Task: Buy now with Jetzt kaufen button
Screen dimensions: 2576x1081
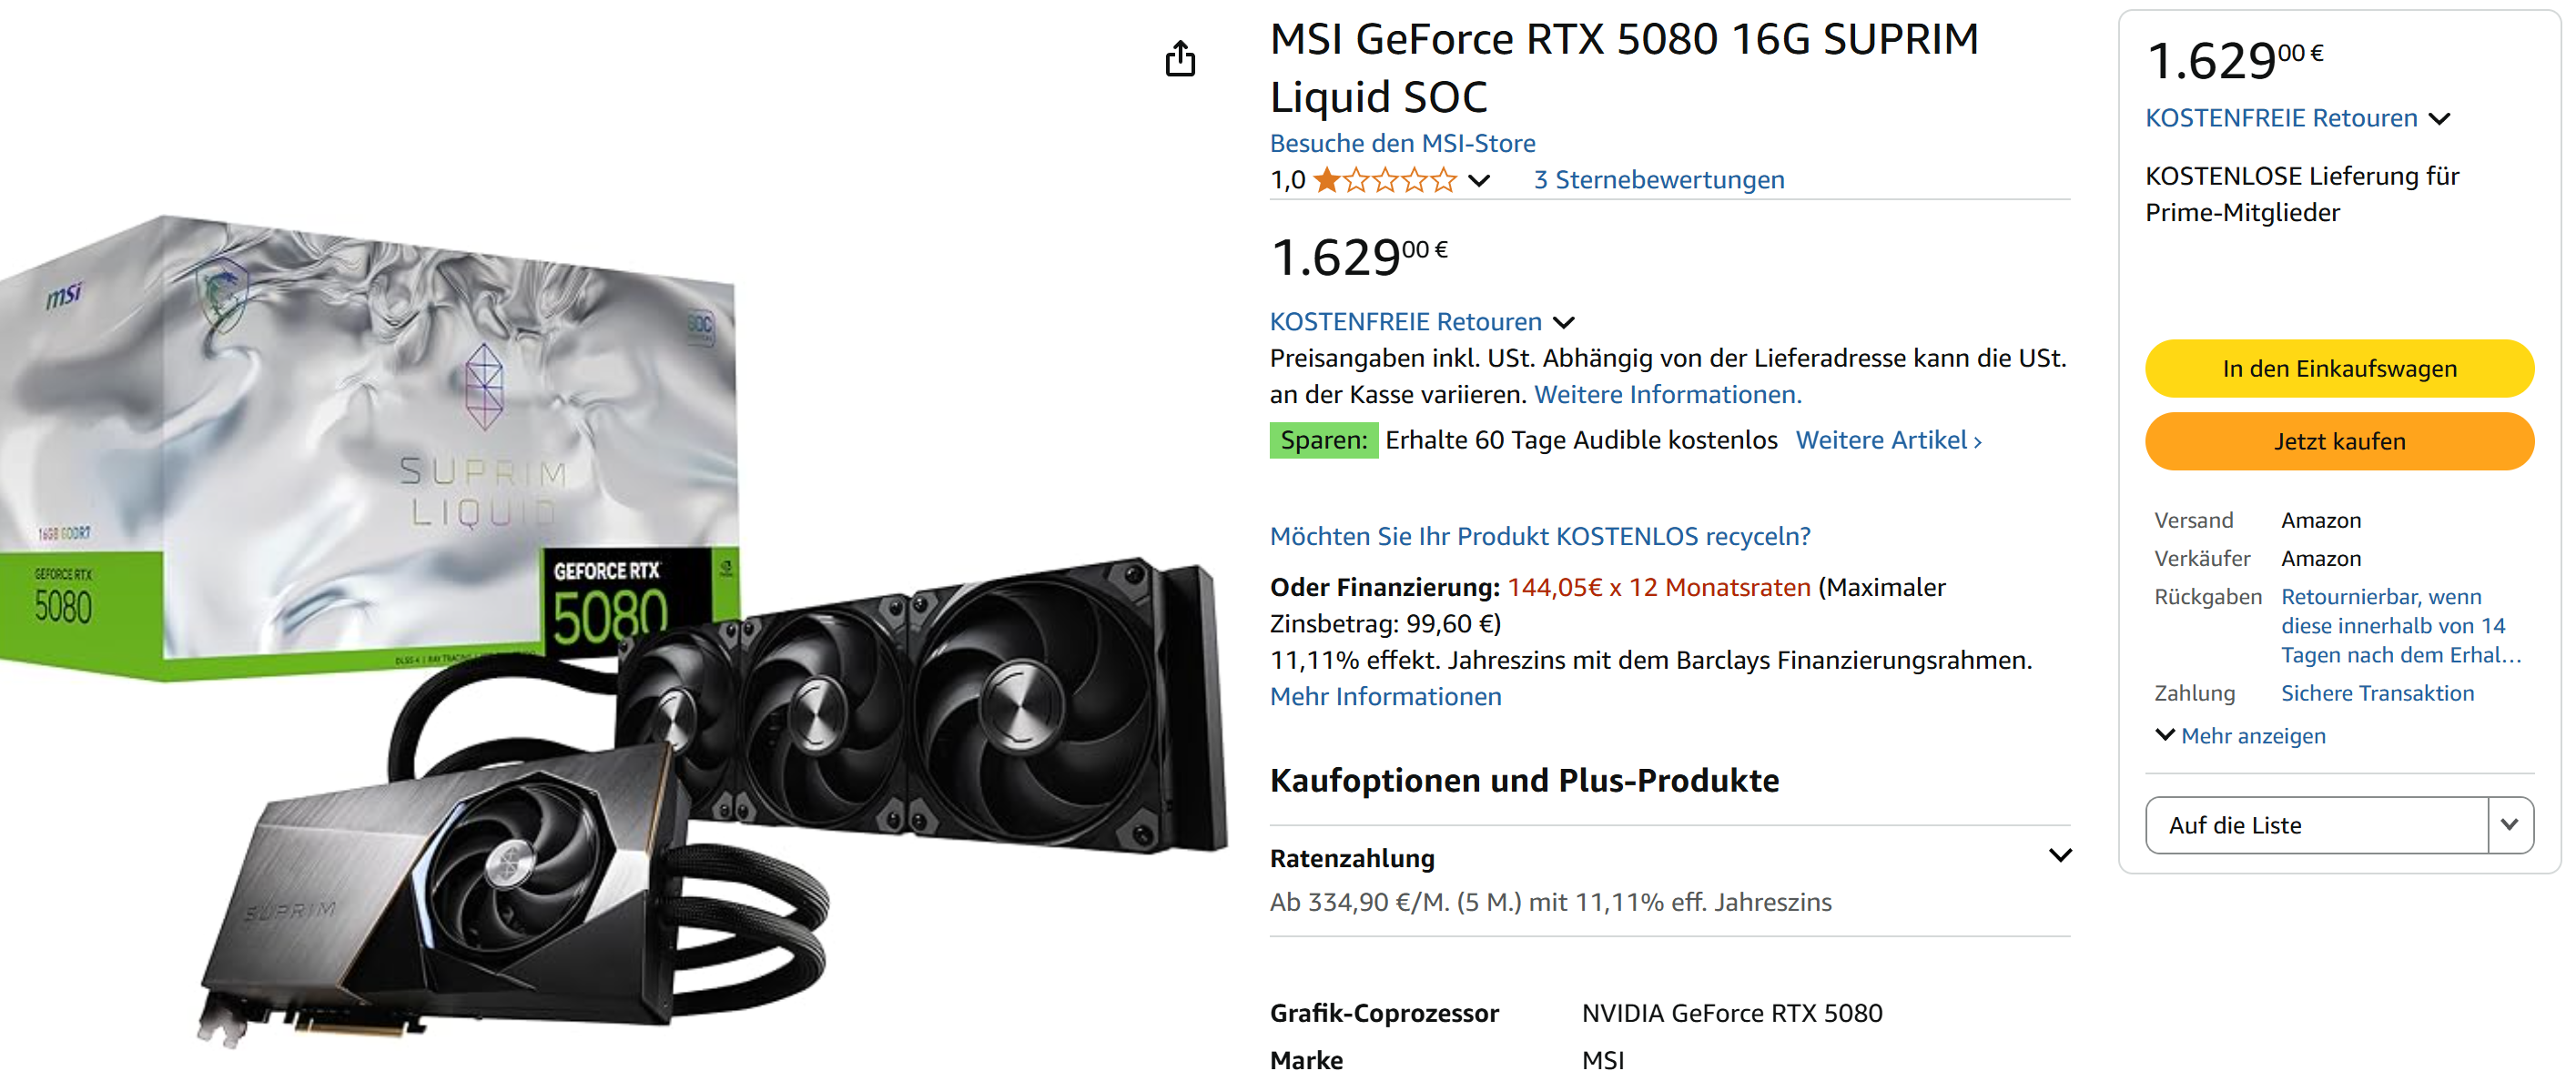Action: pyautogui.click(x=2339, y=441)
